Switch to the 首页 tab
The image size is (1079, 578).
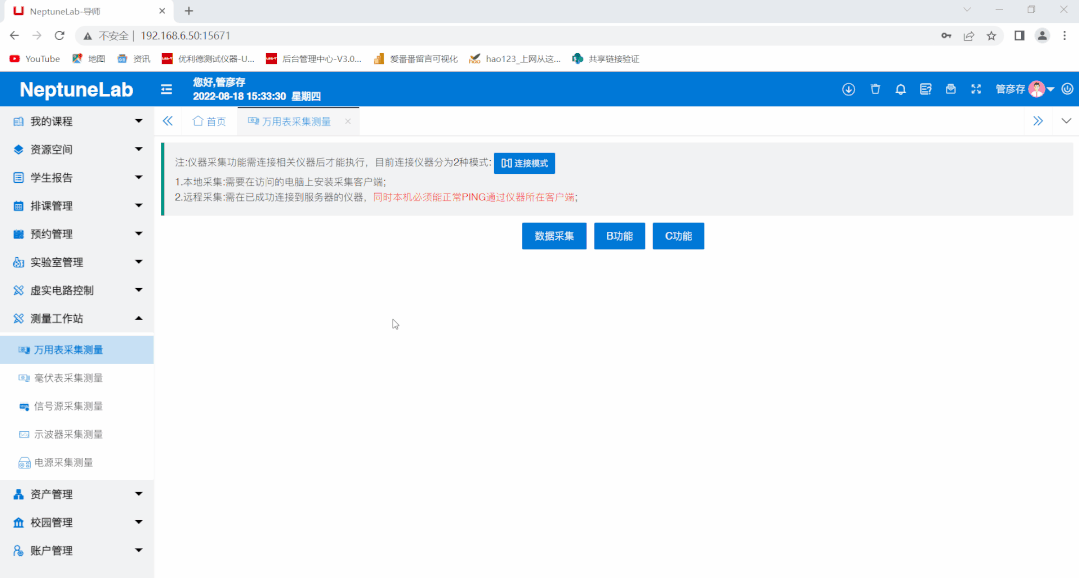click(209, 121)
